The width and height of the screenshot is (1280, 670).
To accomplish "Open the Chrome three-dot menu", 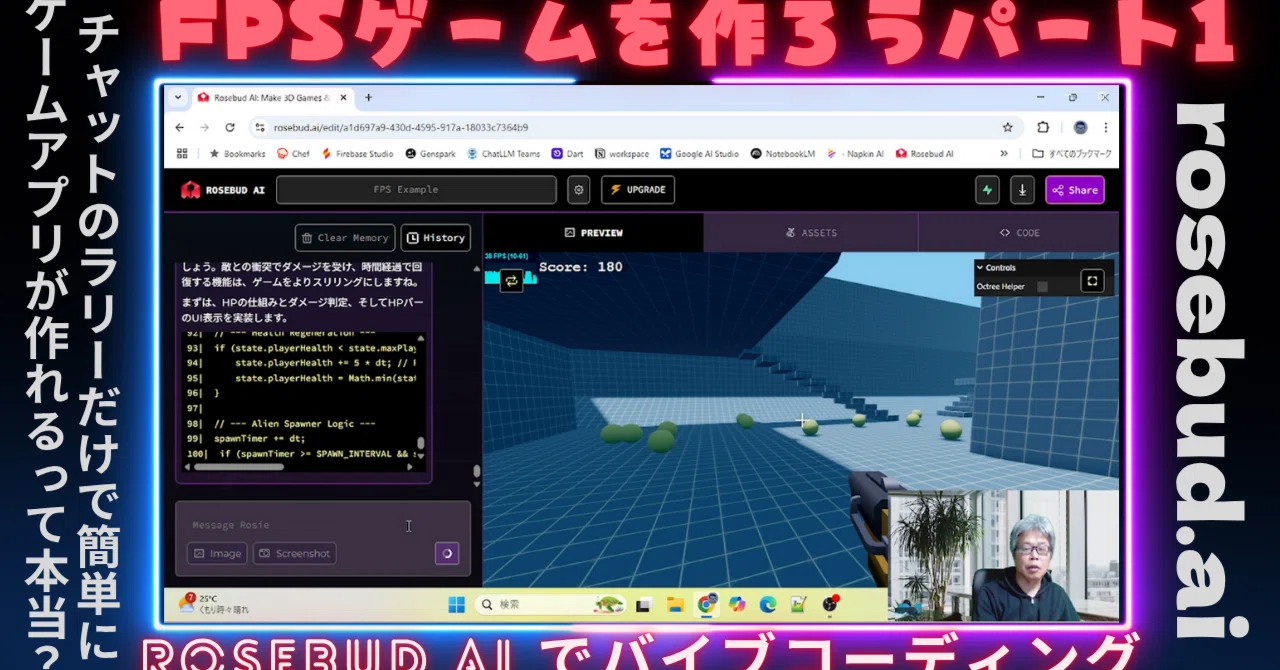I will click(1106, 127).
